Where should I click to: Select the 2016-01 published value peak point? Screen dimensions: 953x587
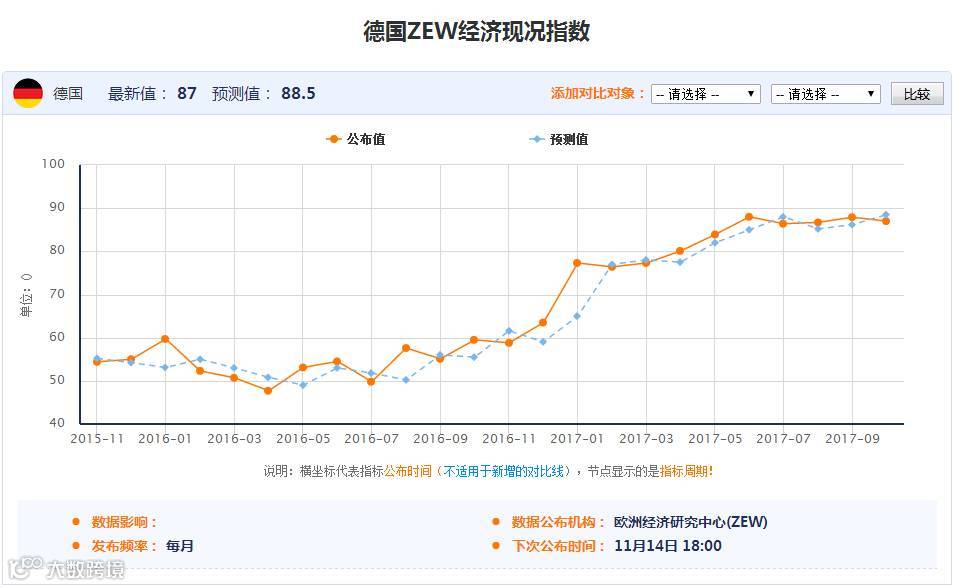[x=165, y=339]
